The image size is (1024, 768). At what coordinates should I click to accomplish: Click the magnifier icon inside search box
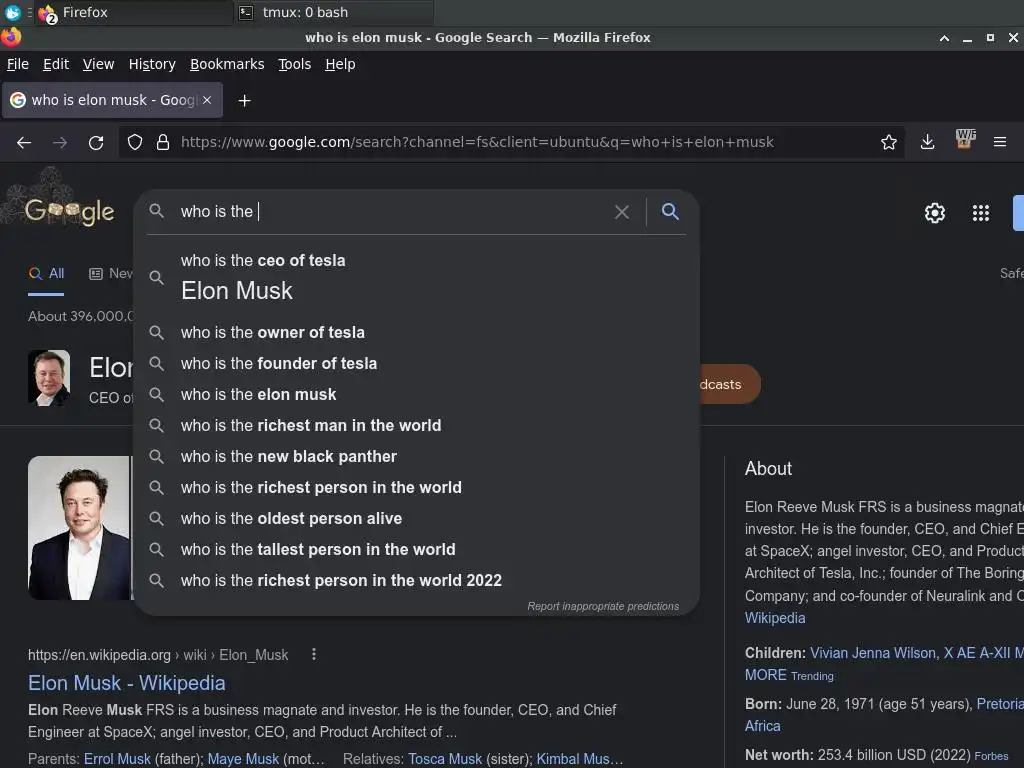[156, 211]
